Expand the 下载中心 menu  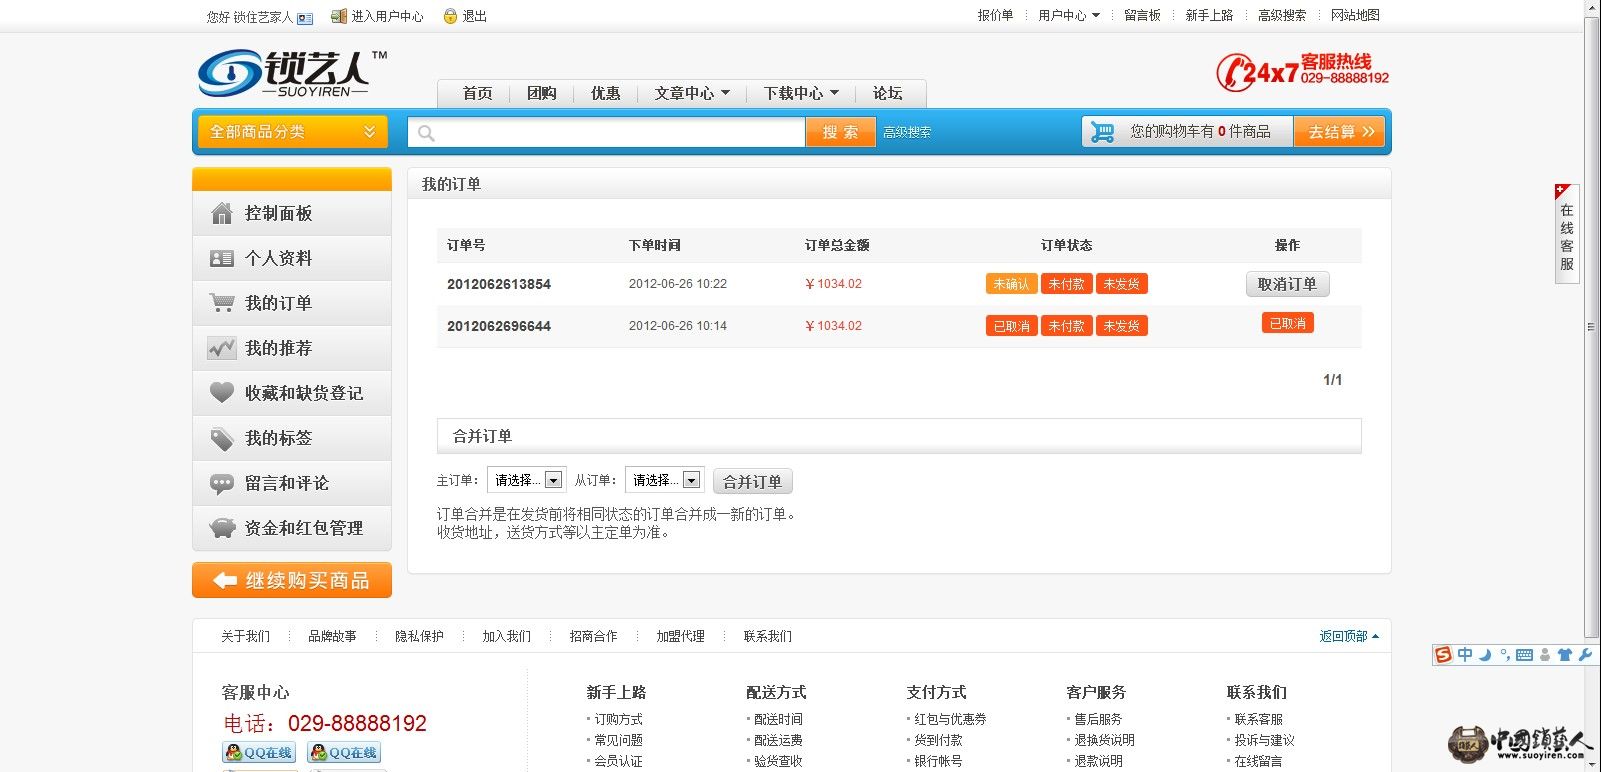click(x=801, y=93)
